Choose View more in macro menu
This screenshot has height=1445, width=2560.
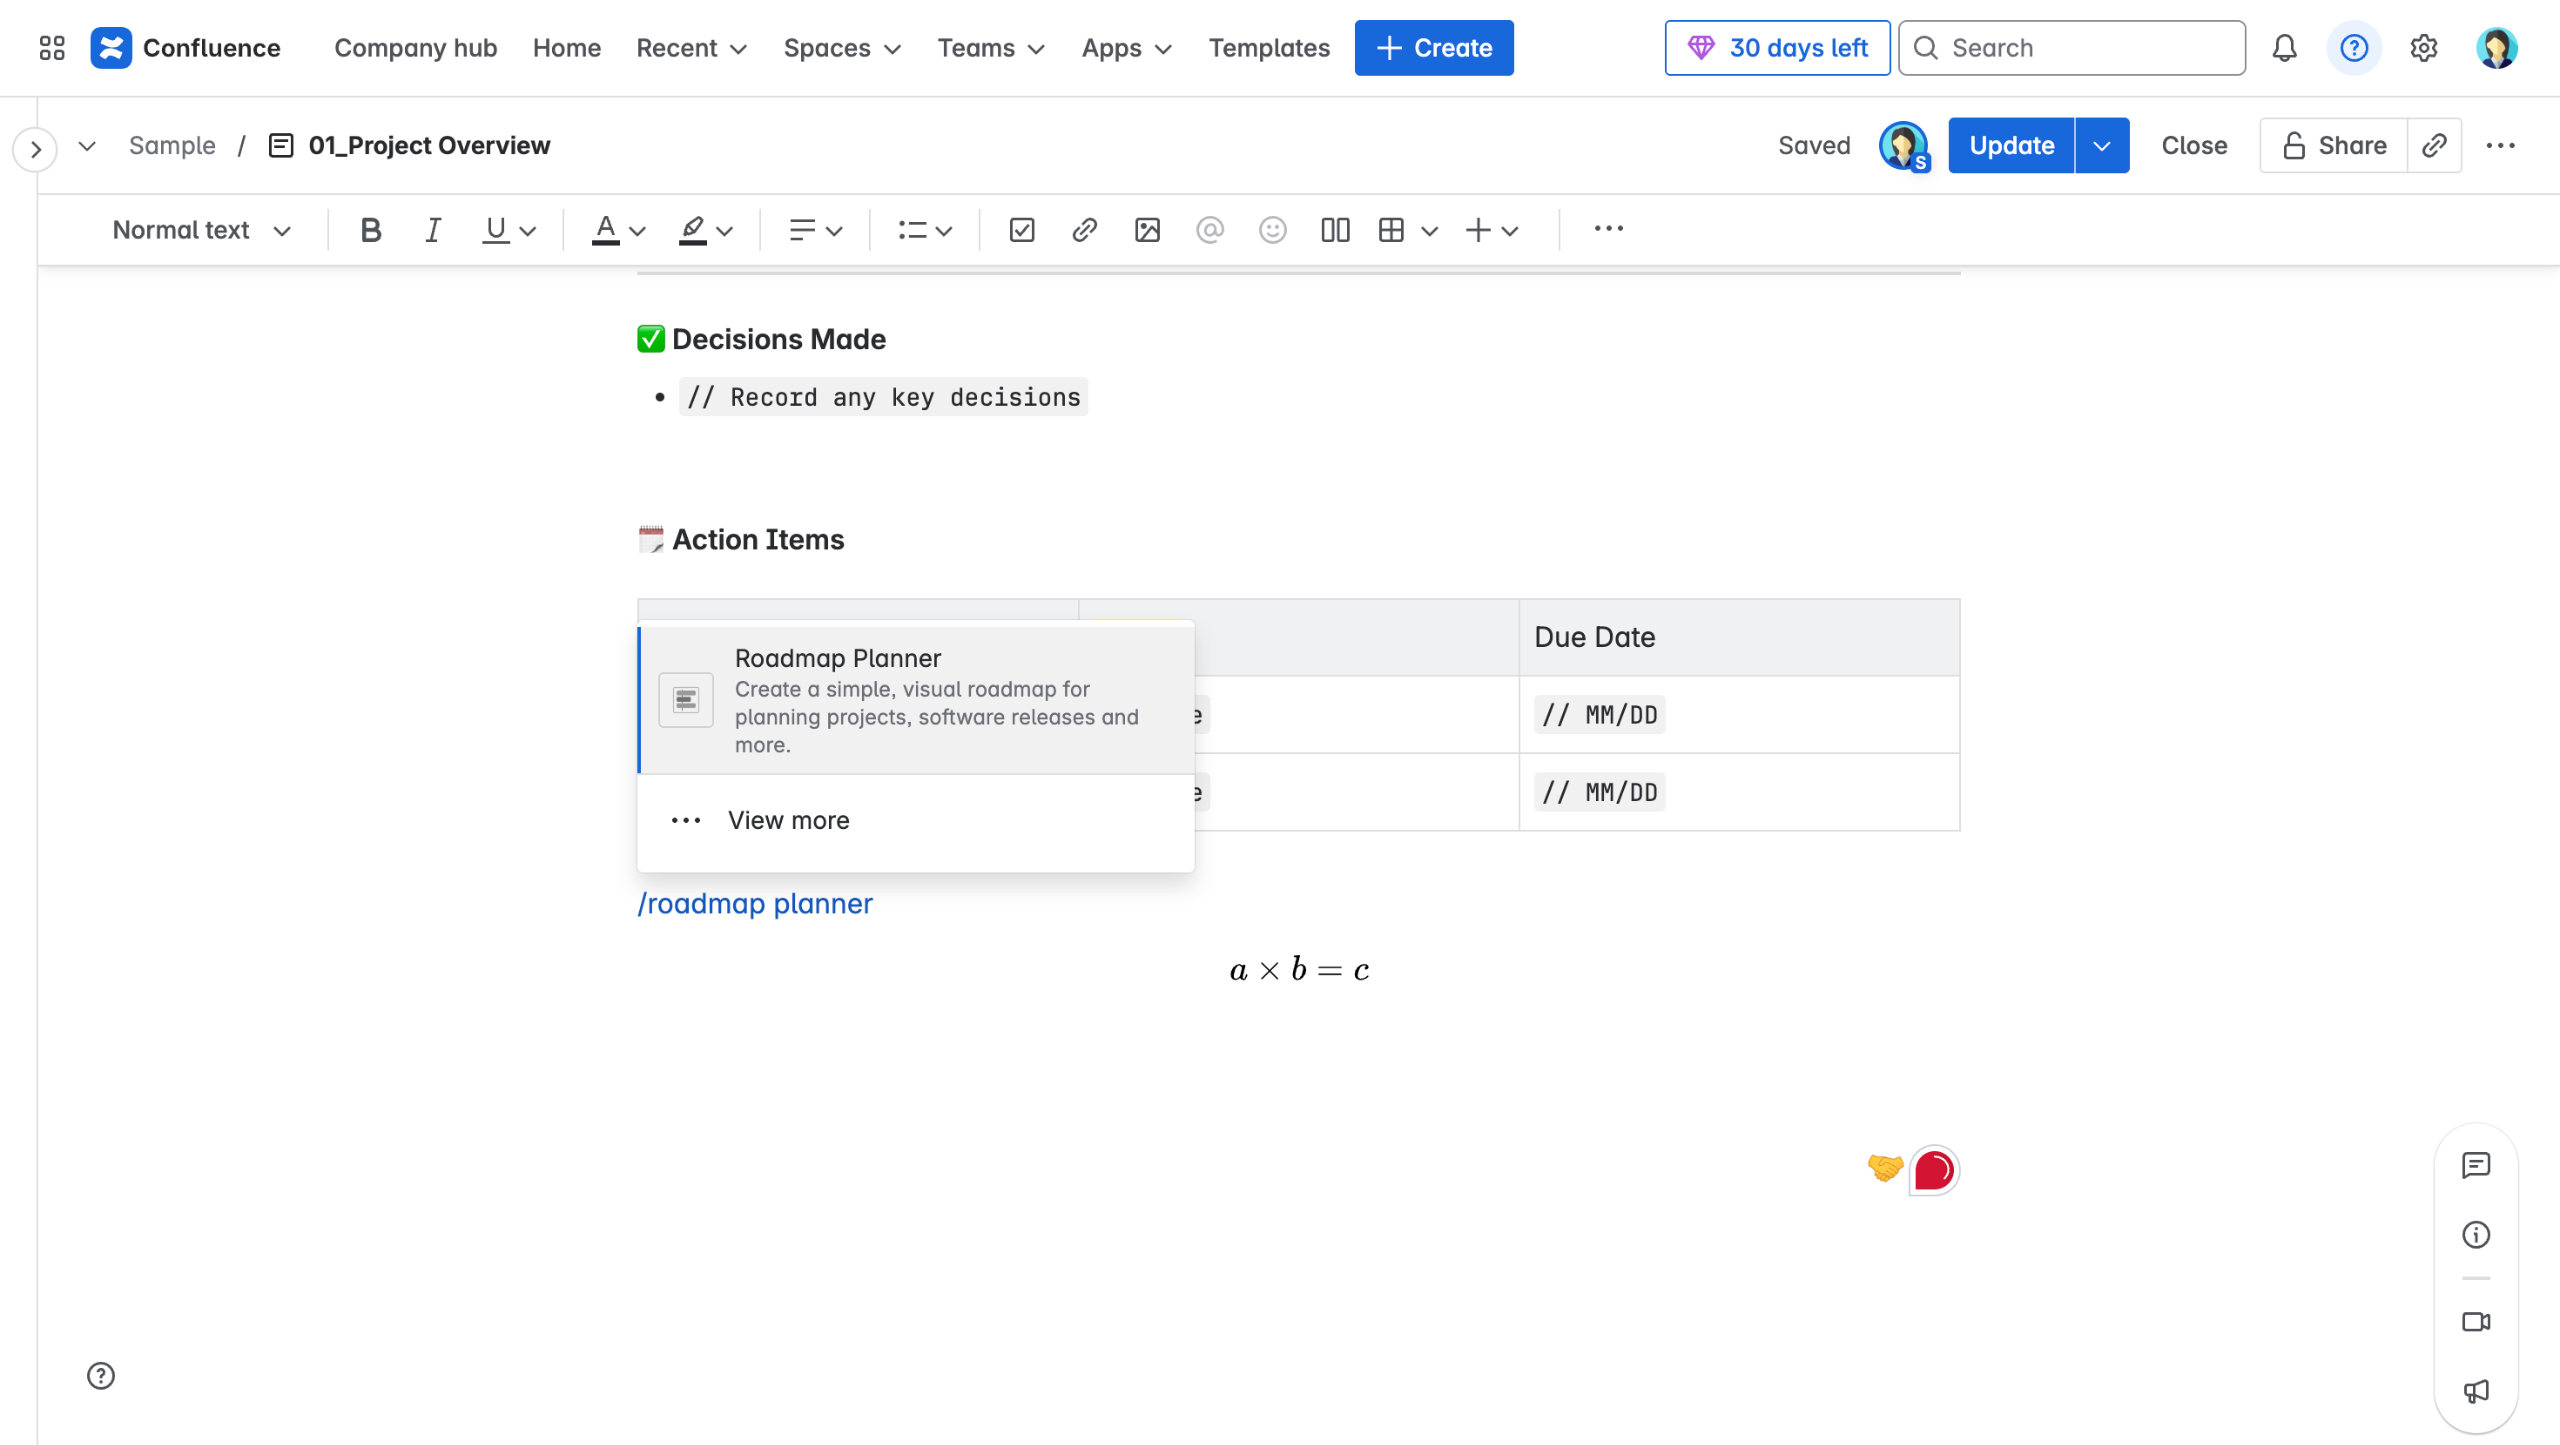click(788, 820)
